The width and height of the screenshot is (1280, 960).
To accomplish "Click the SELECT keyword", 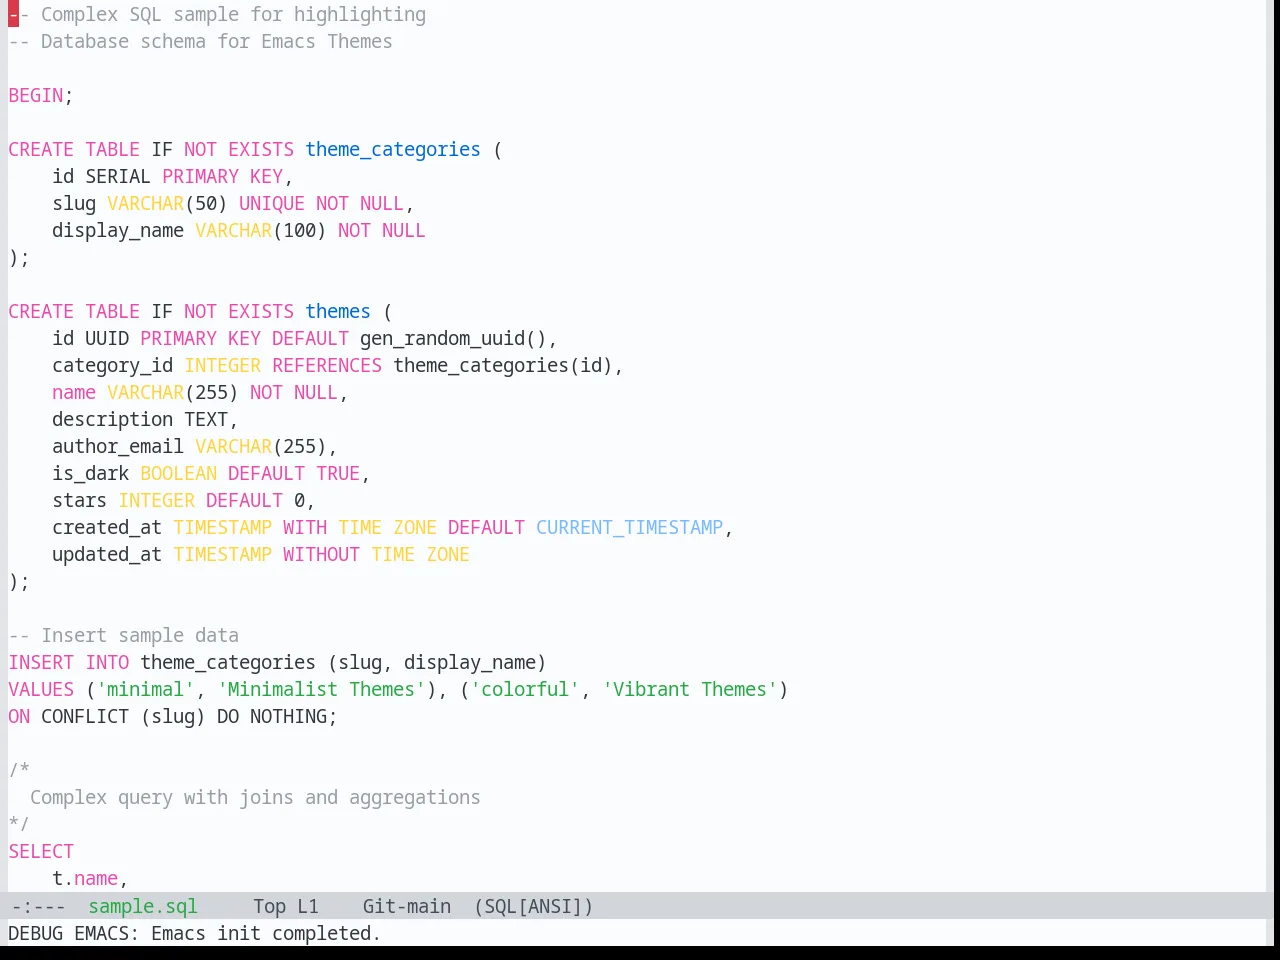I will [x=41, y=851].
